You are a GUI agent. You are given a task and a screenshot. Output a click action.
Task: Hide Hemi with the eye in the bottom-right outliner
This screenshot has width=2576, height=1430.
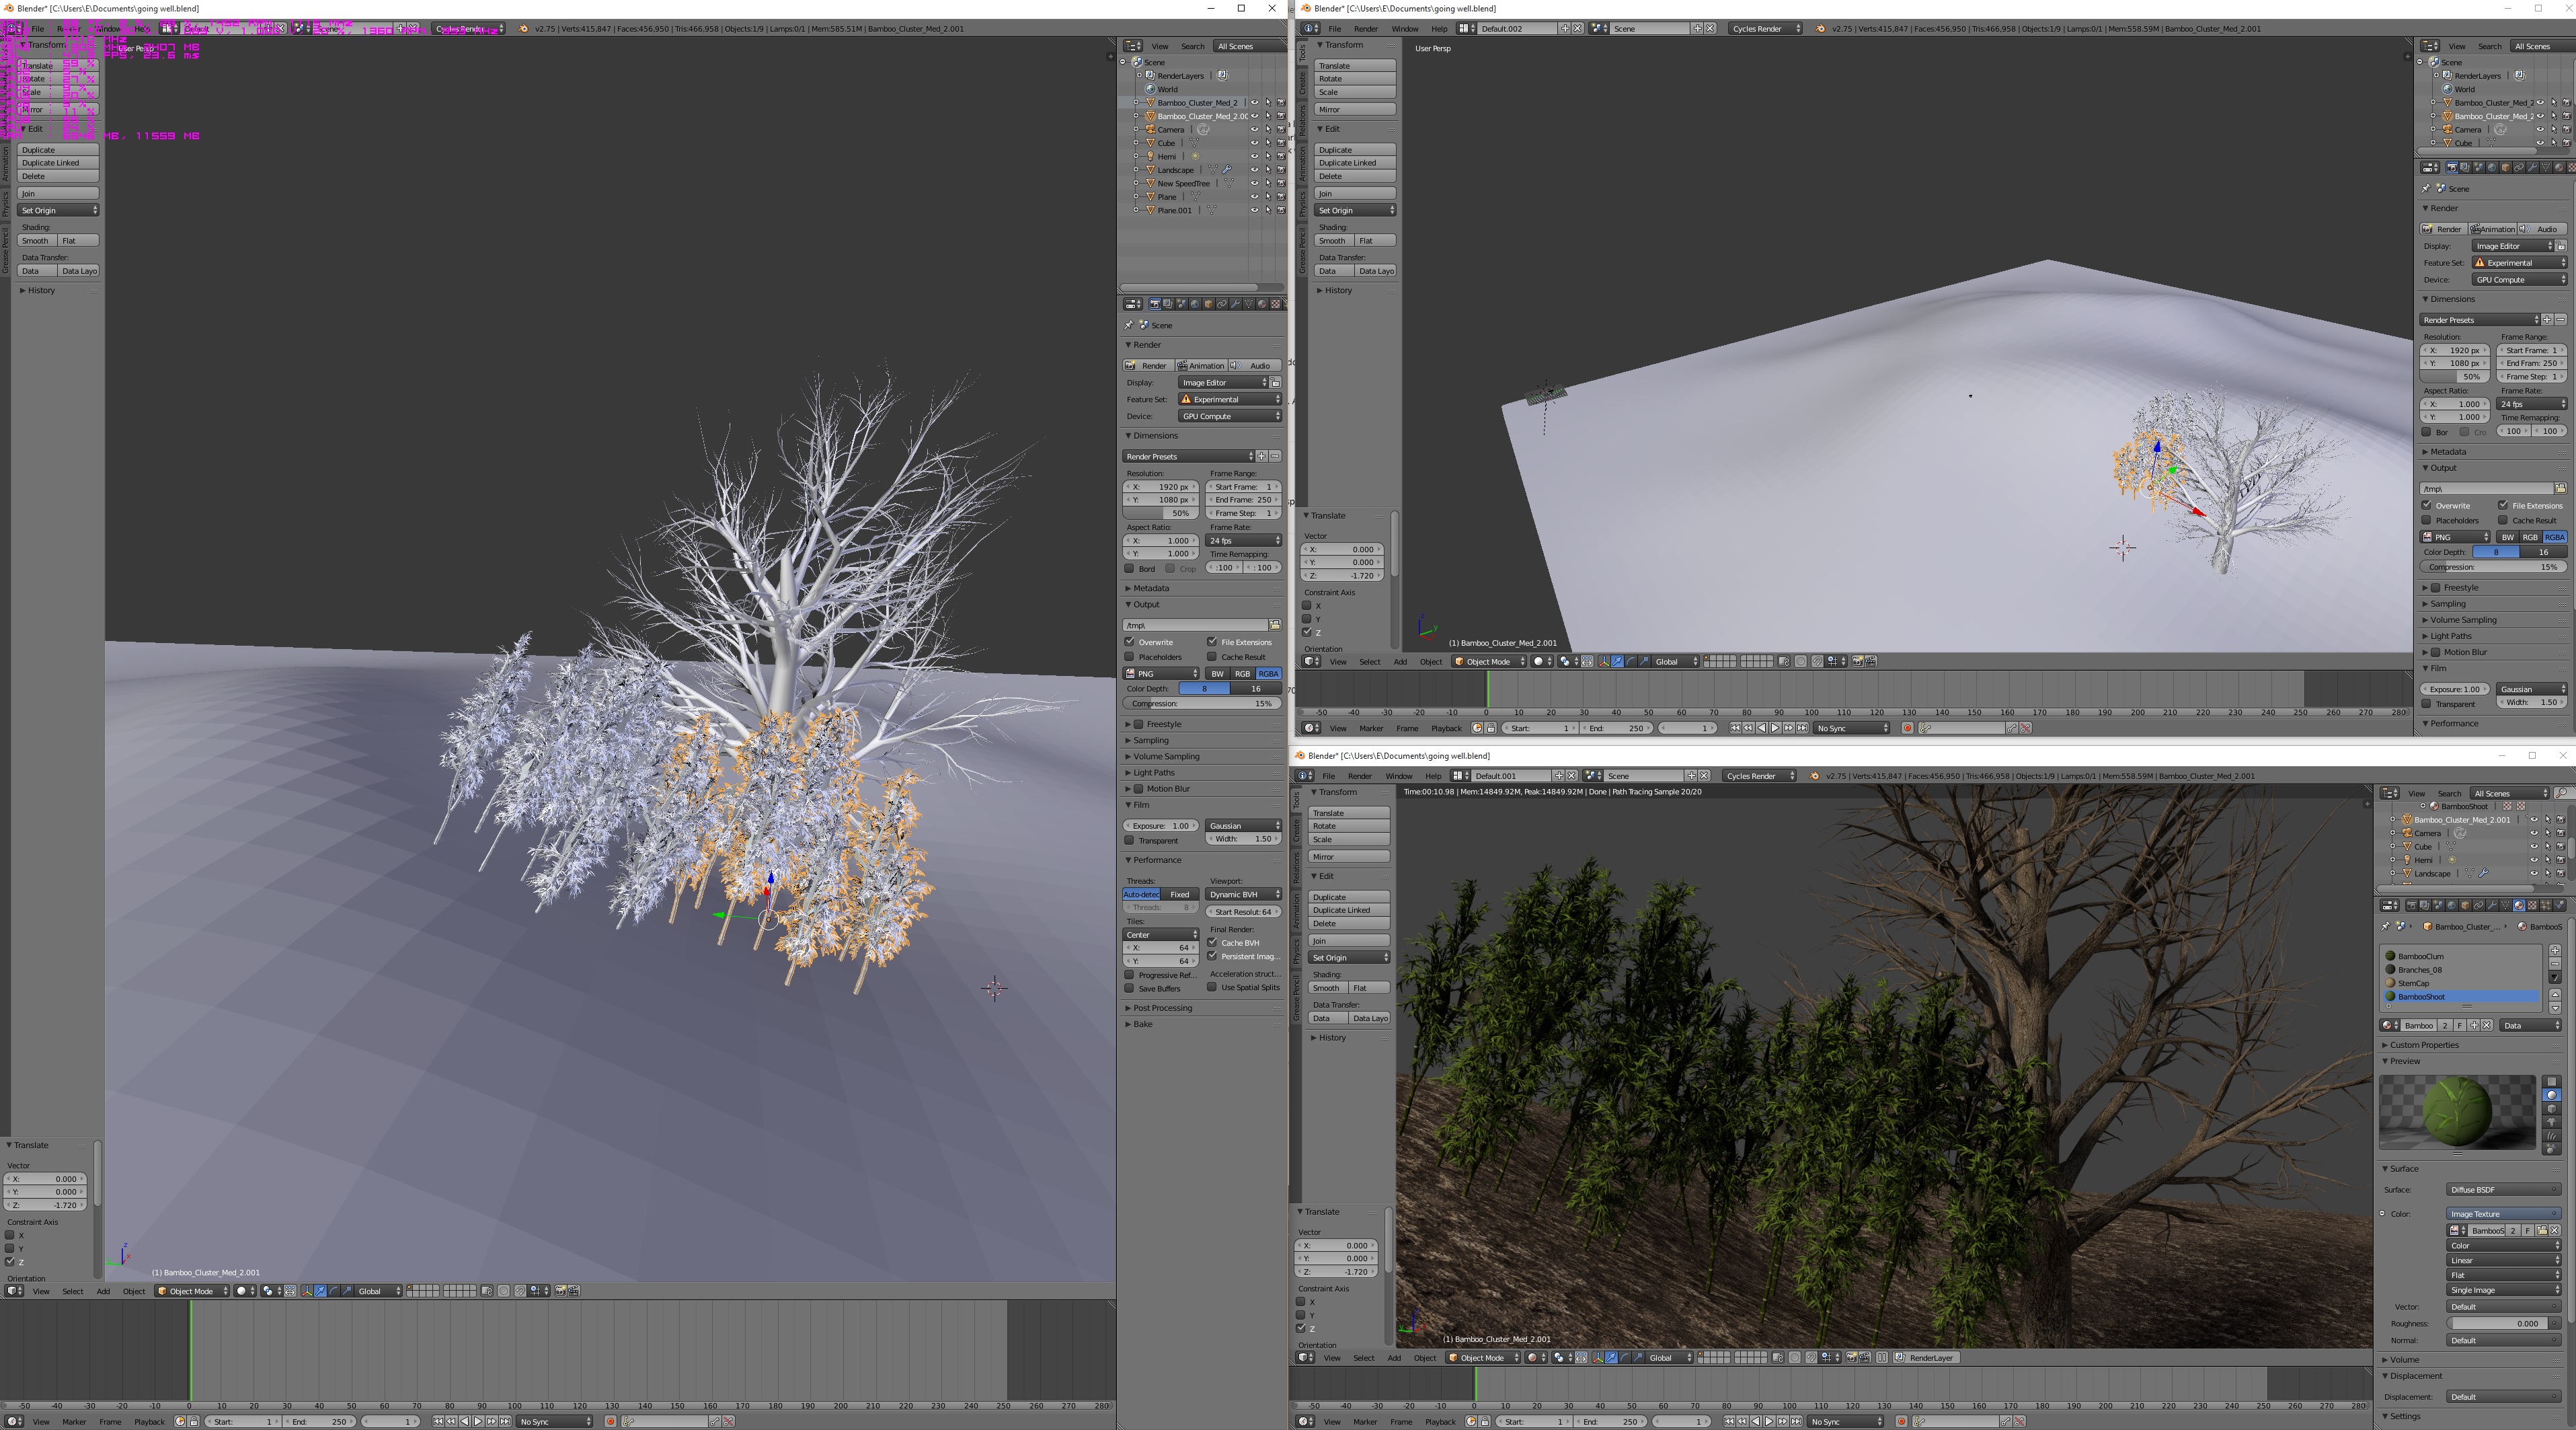2534,859
